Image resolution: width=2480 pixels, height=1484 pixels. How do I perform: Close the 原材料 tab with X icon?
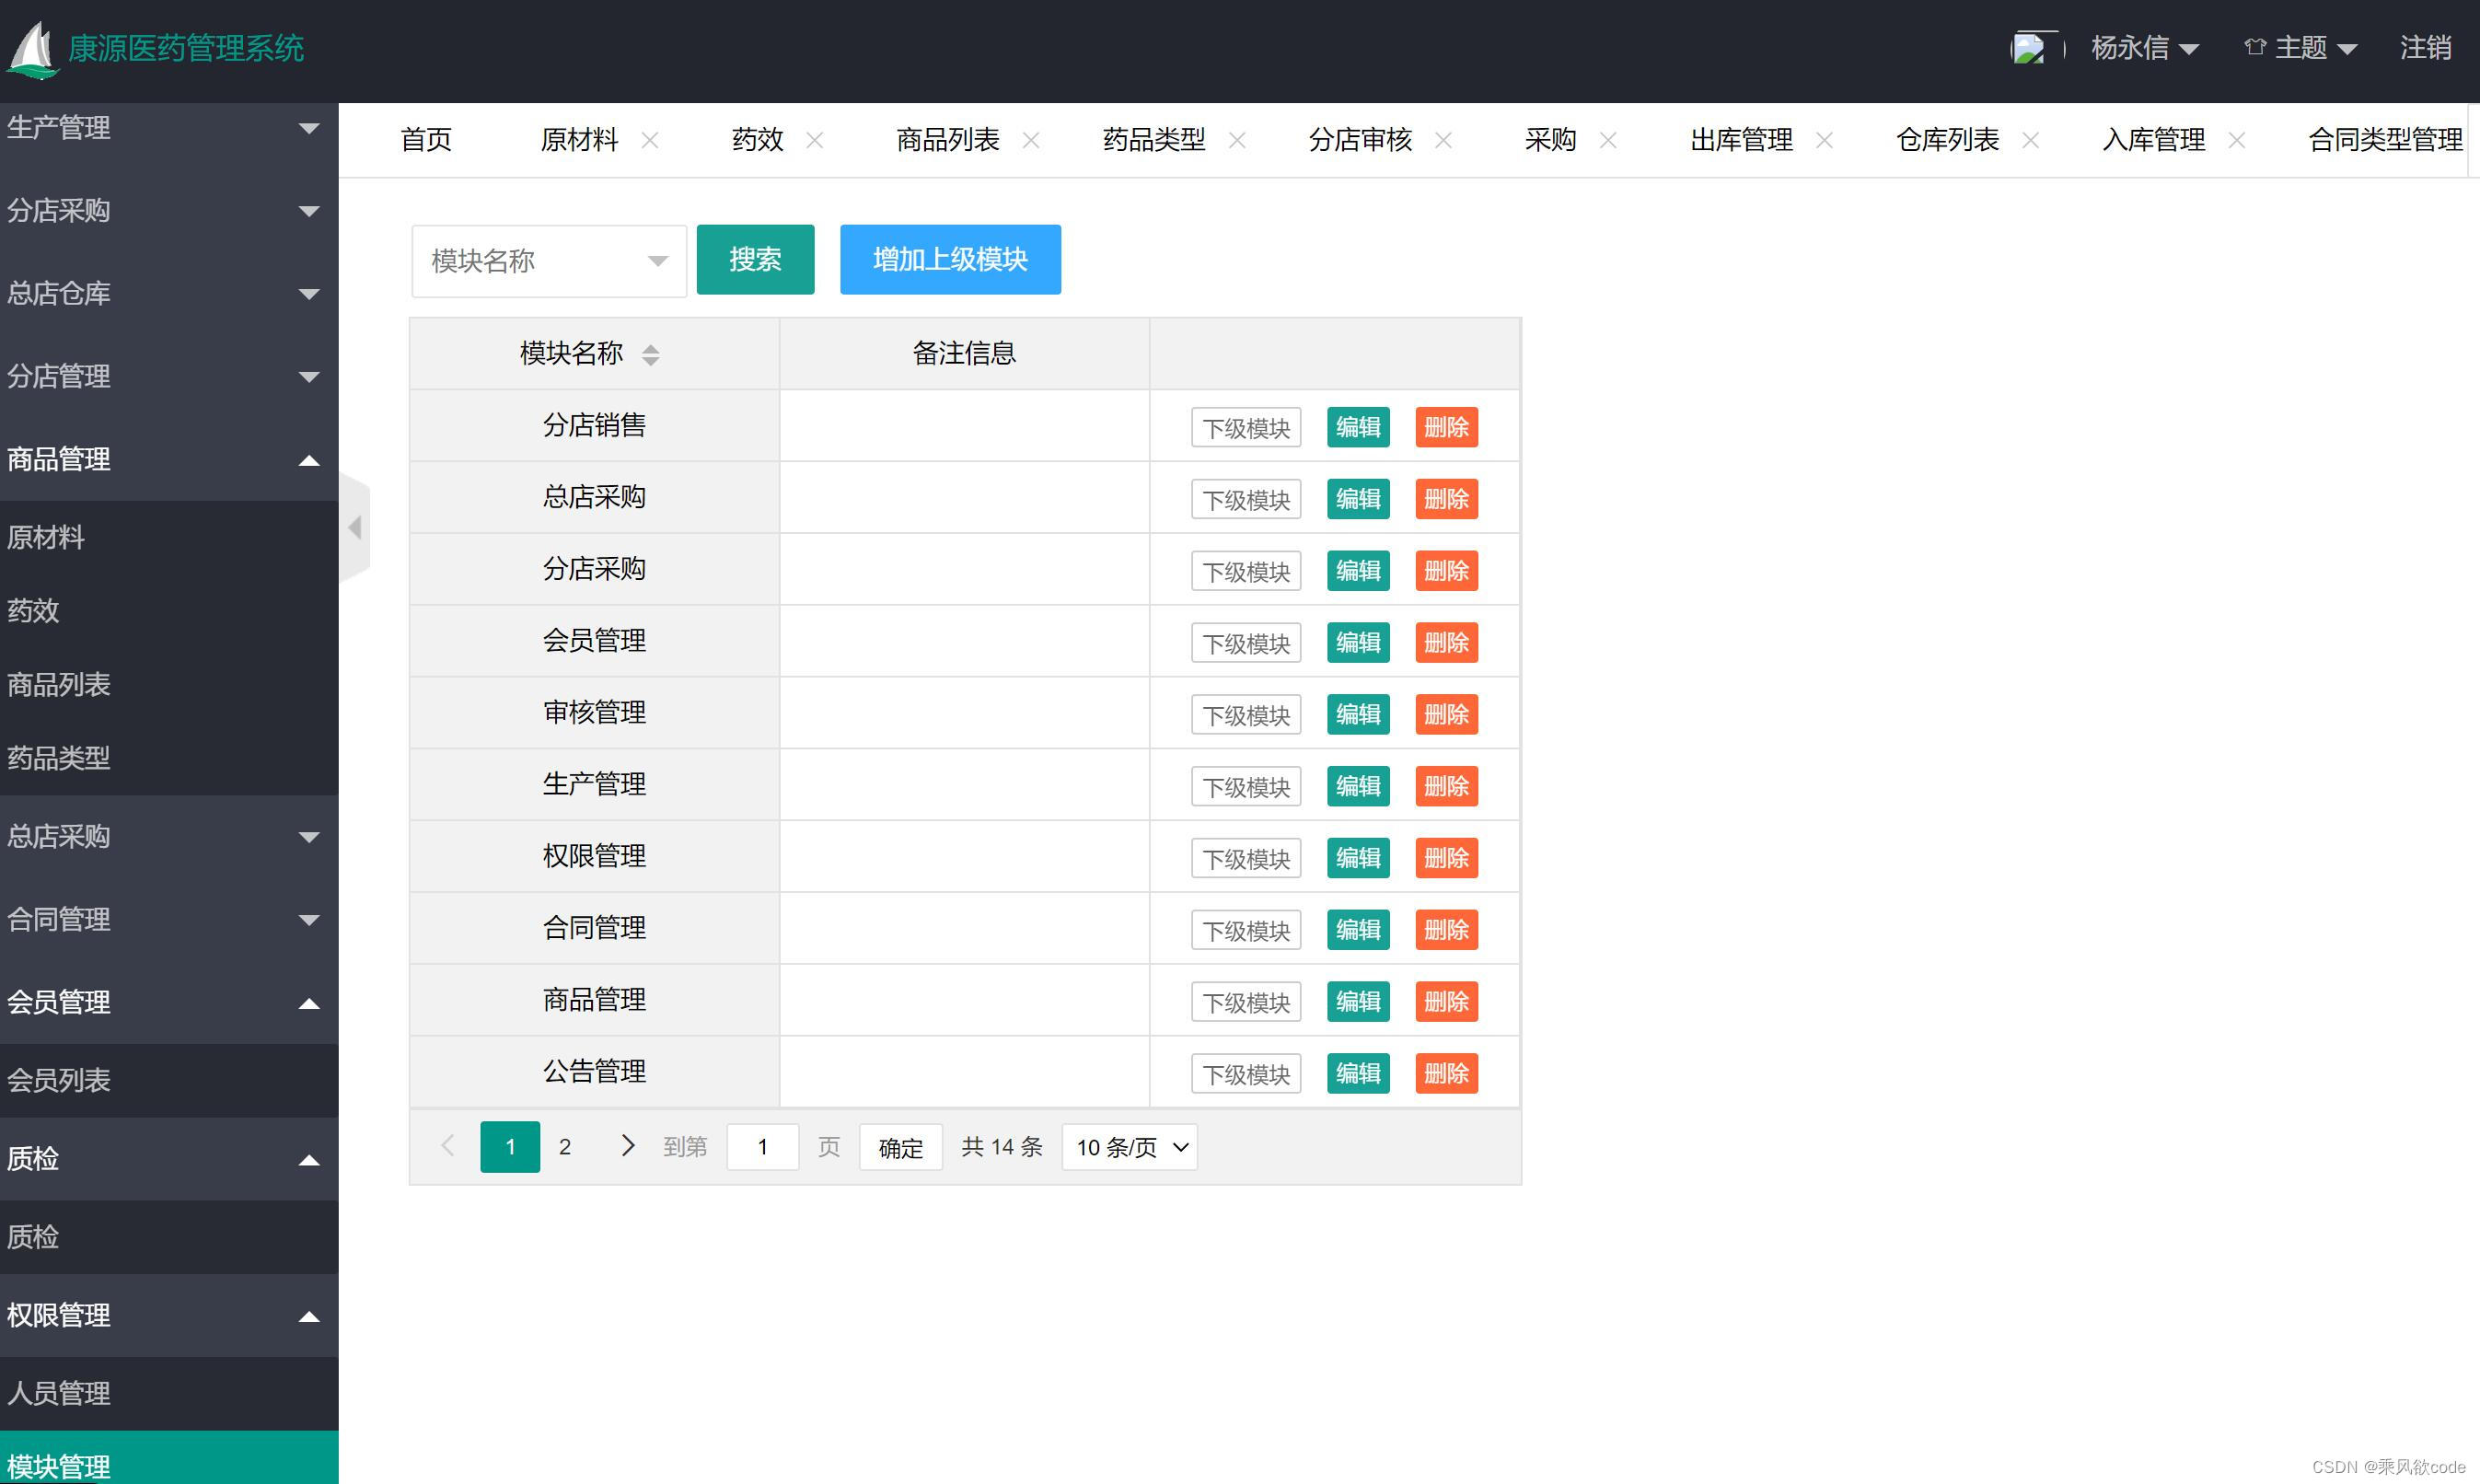click(650, 140)
